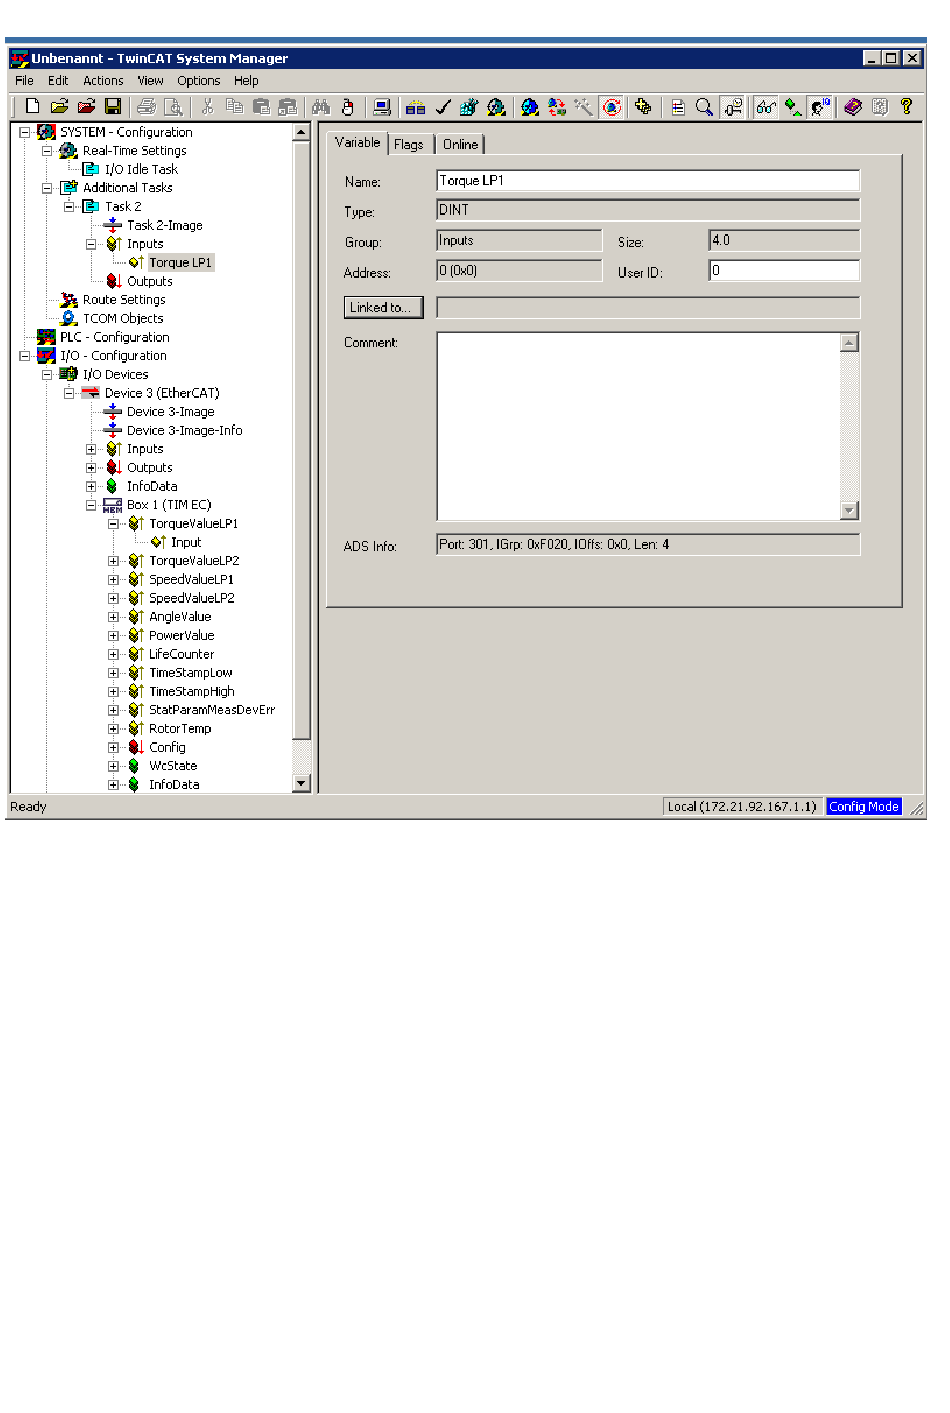Click the Paste clipboard icon
The height and width of the screenshot is (1413, 950).
(262, 106)
